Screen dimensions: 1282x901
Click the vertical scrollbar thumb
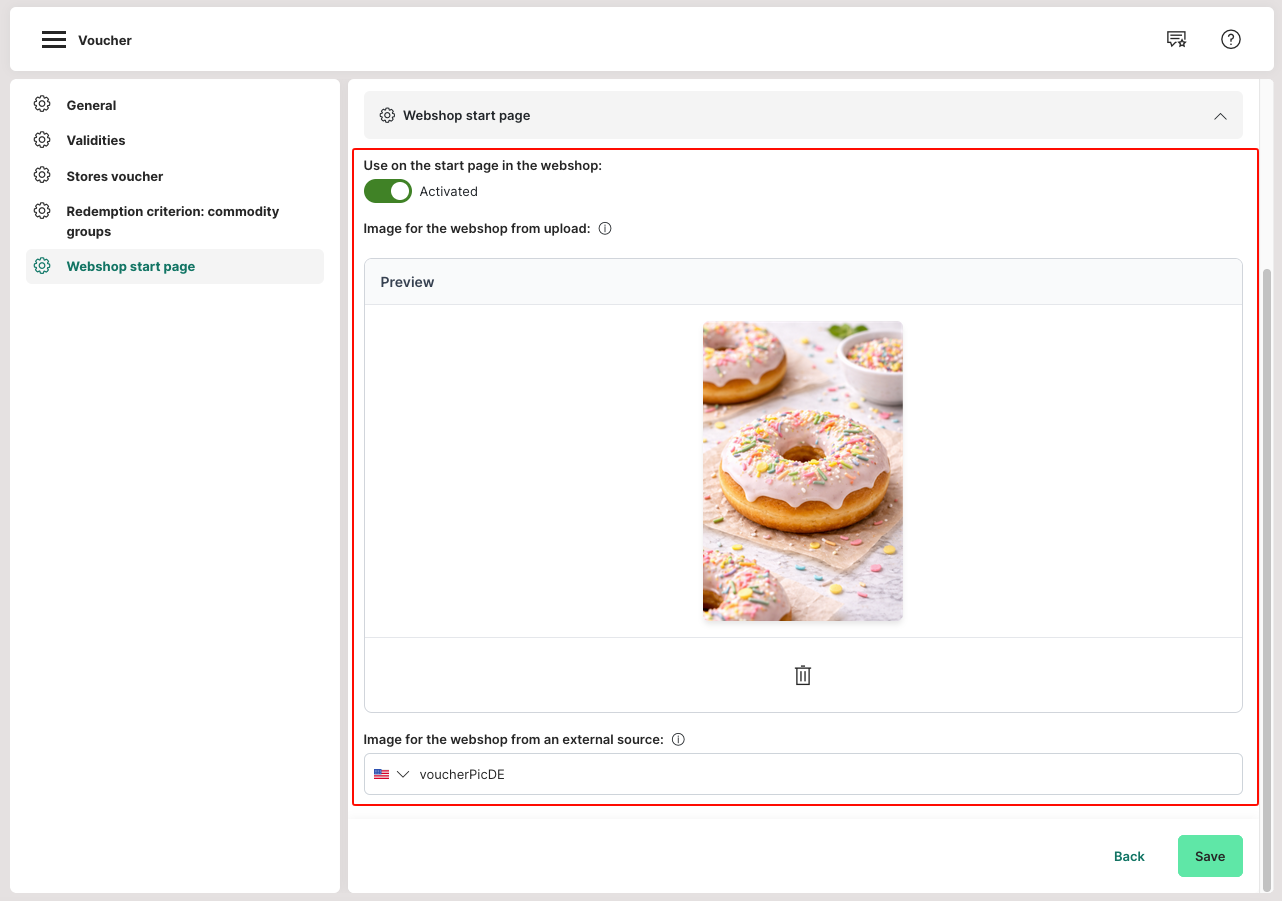[1268, 578]
